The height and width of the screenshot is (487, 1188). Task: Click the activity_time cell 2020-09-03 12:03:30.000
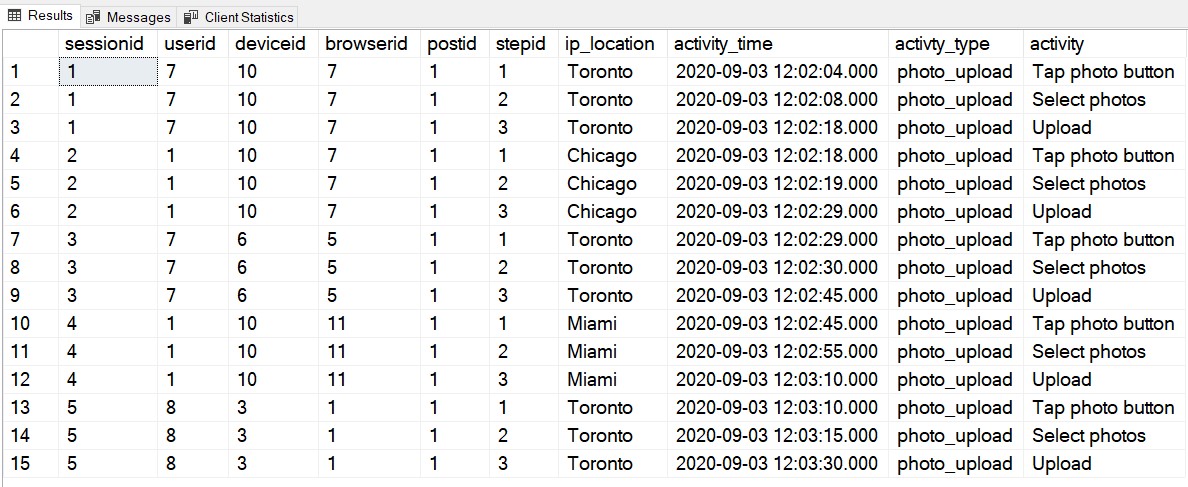click(x=776, y=464)
